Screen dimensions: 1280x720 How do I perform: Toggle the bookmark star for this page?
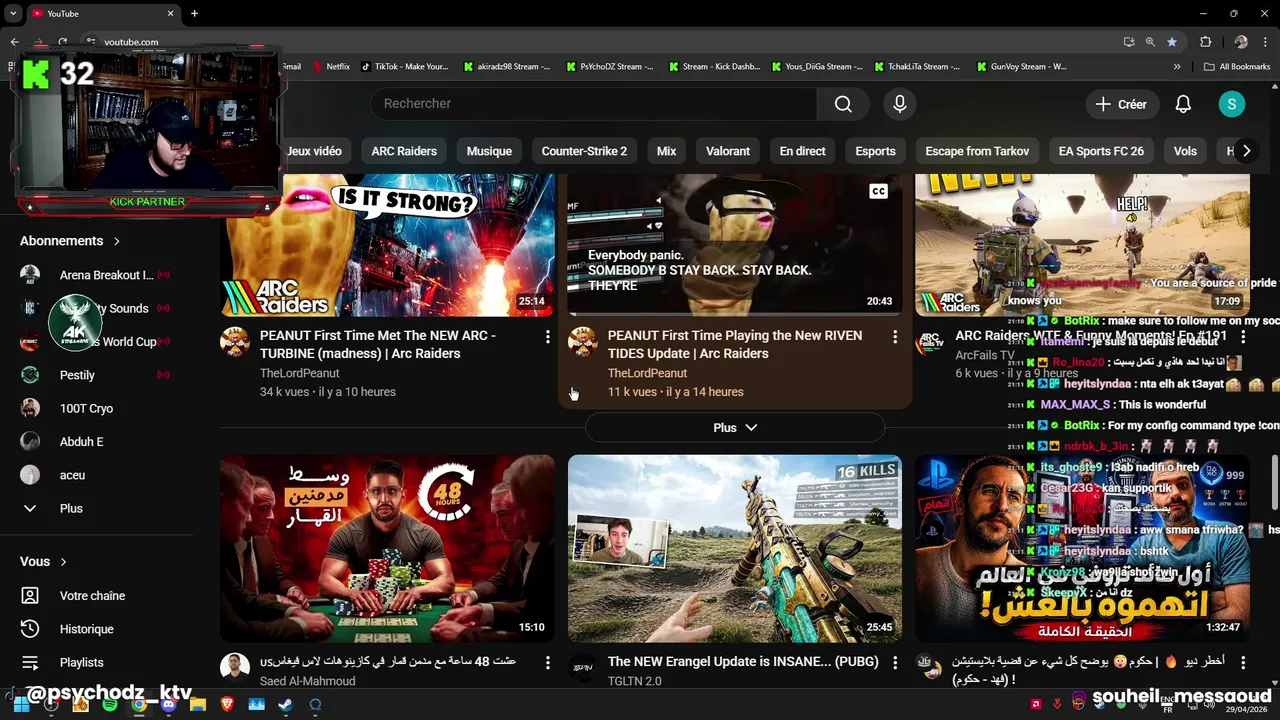click(1172, 42)
